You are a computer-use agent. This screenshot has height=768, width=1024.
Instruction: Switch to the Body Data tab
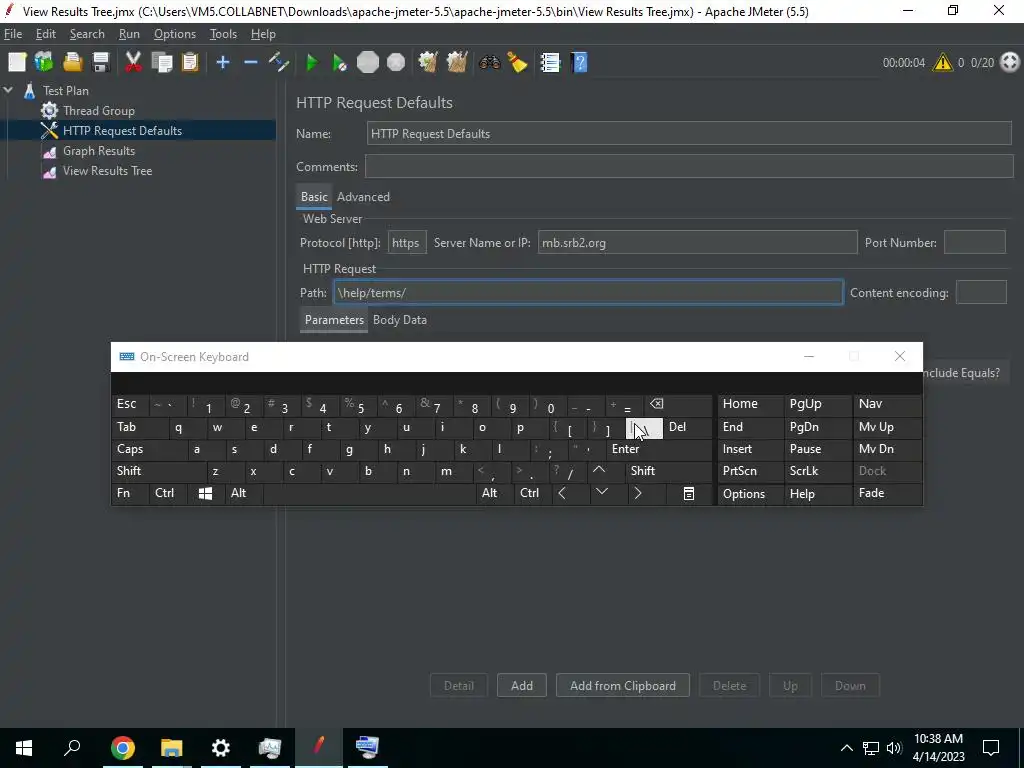pyautogui.click(x=400, y=320)
